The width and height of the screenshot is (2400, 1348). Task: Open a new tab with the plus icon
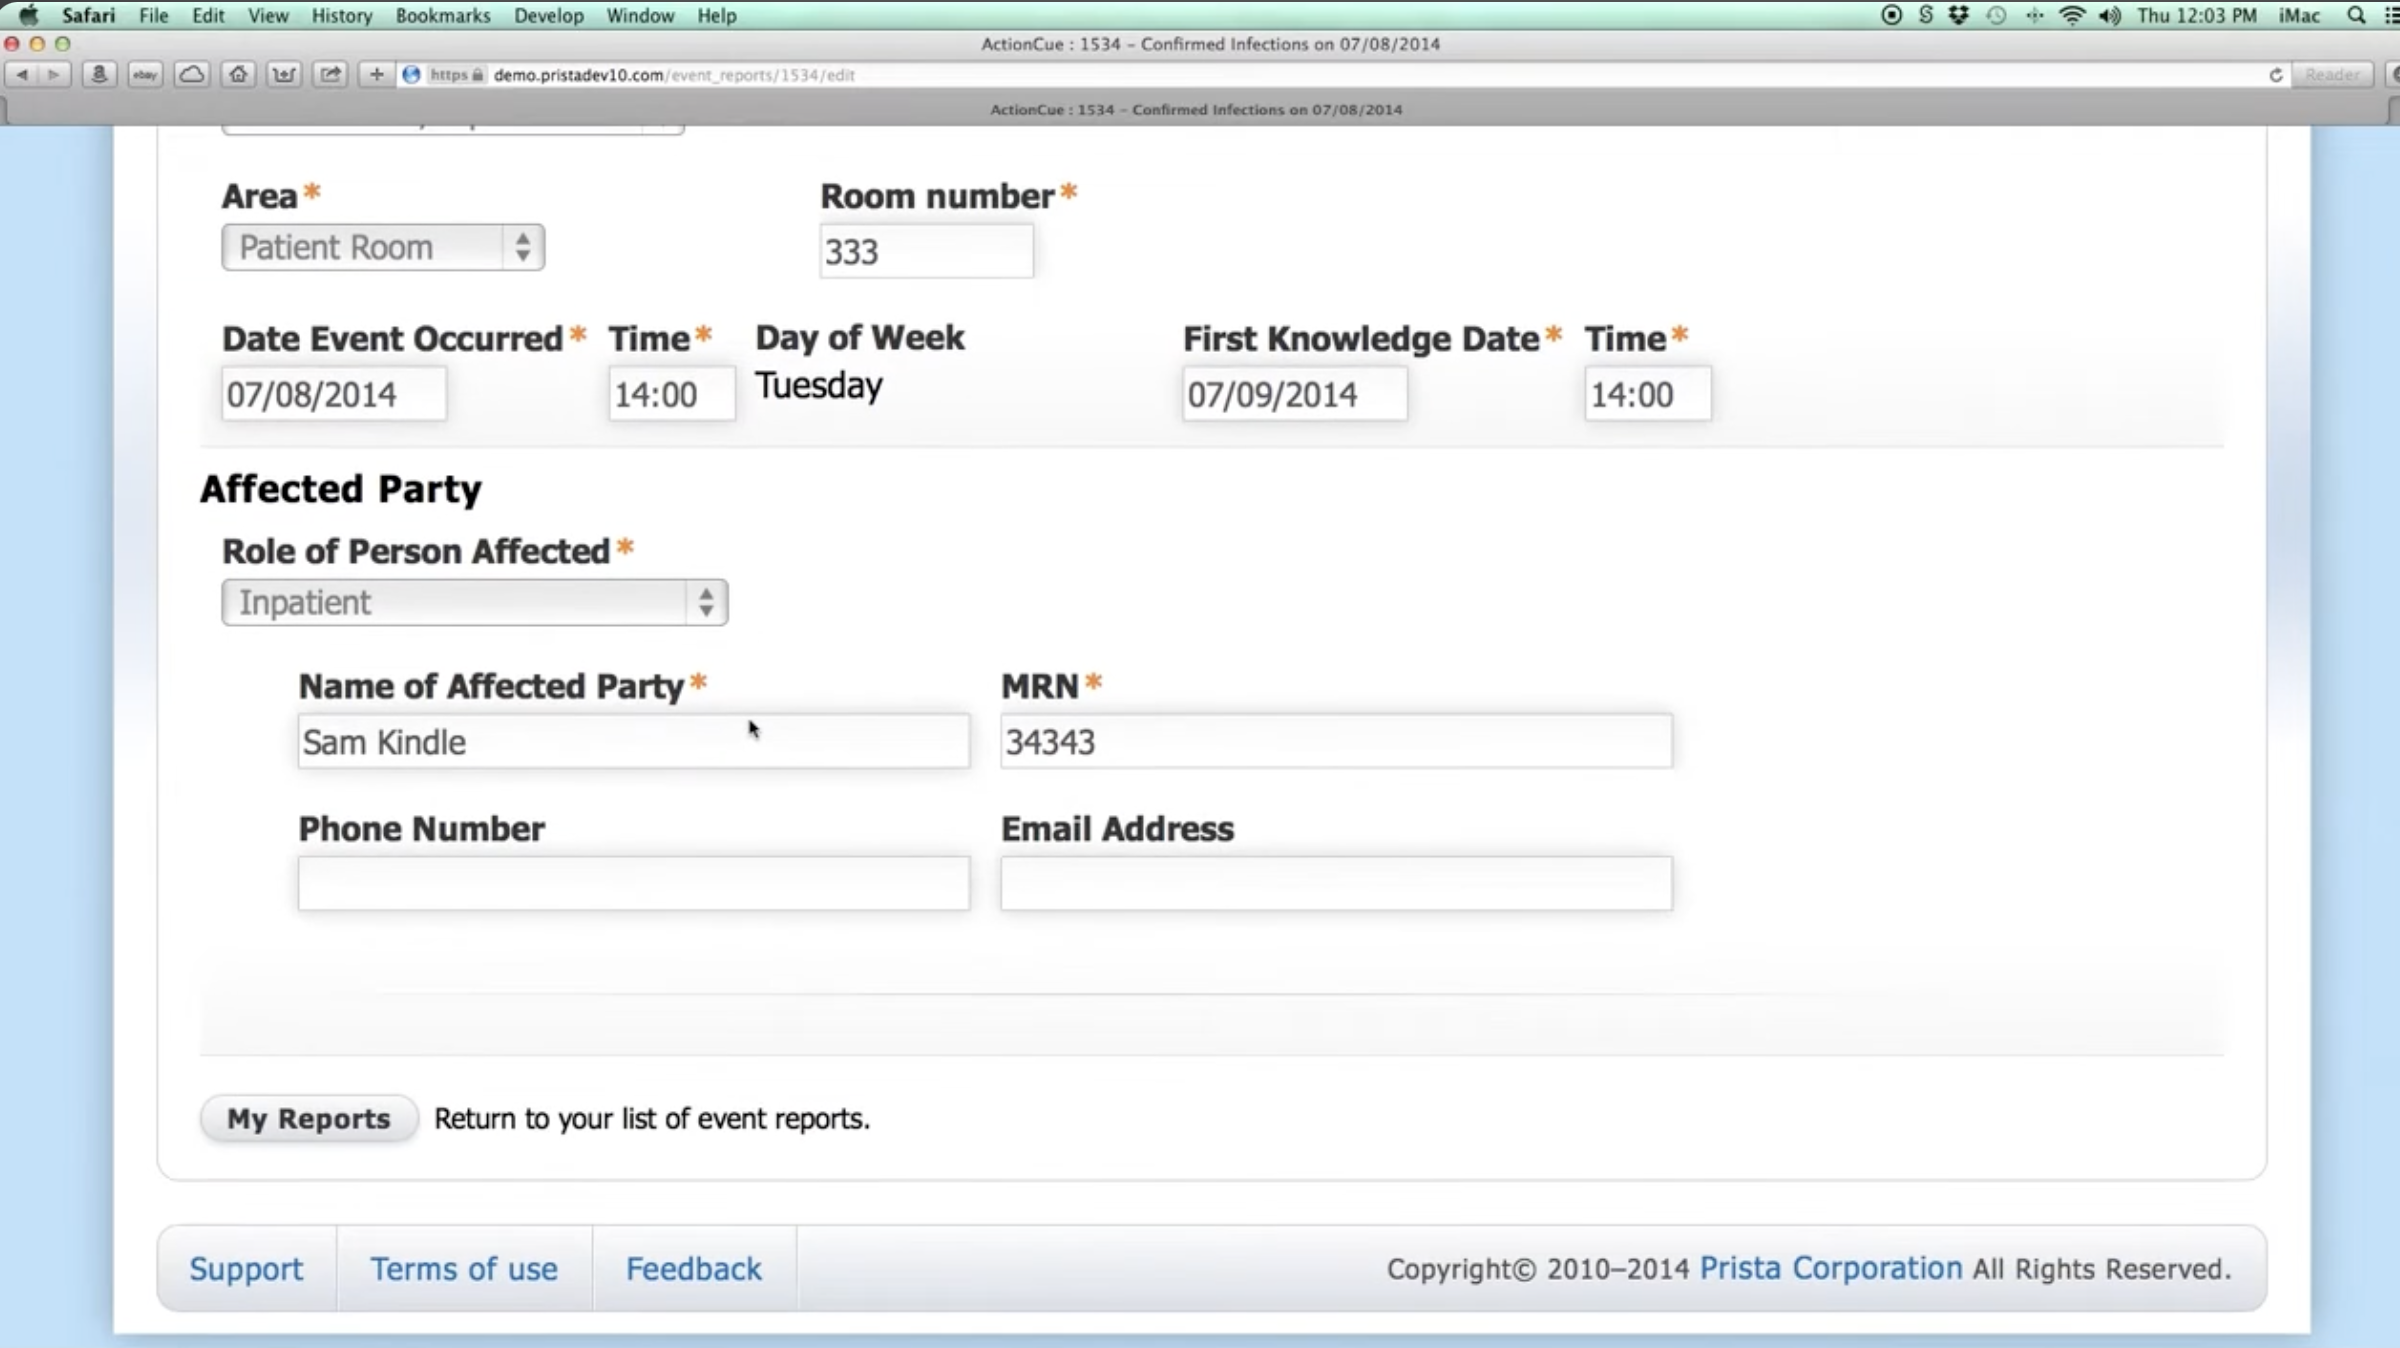[376, 74]
